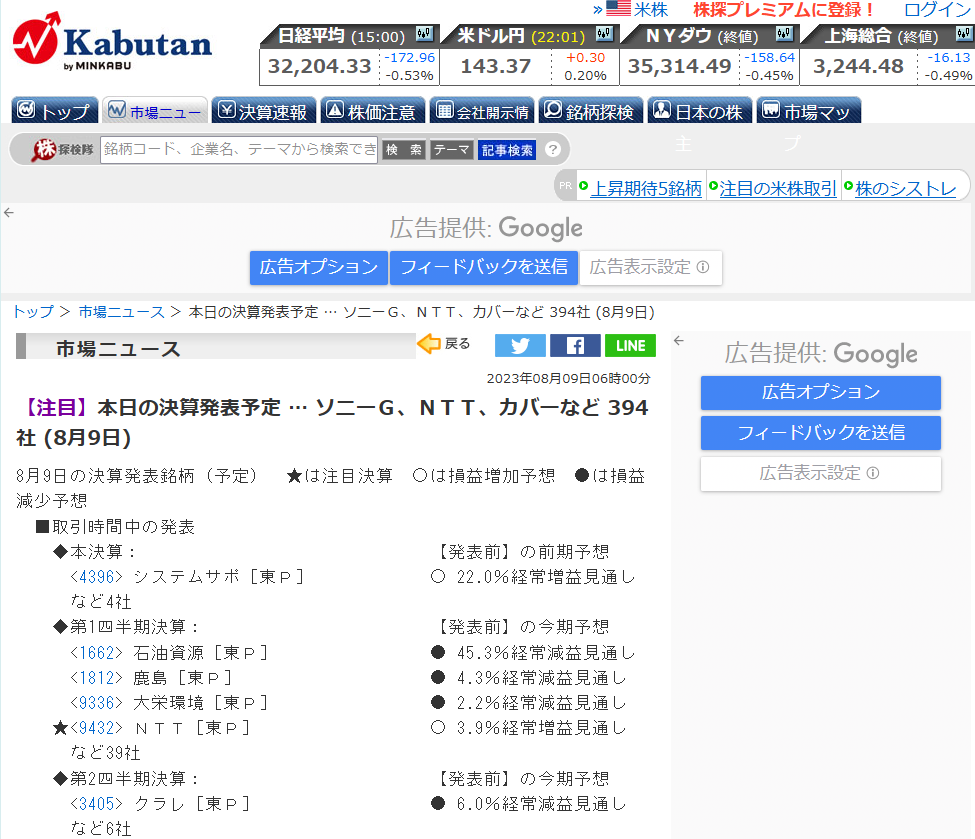975x839 pixels.
Task: Open NY Dow chart icon
Action: tap(790, 35)
